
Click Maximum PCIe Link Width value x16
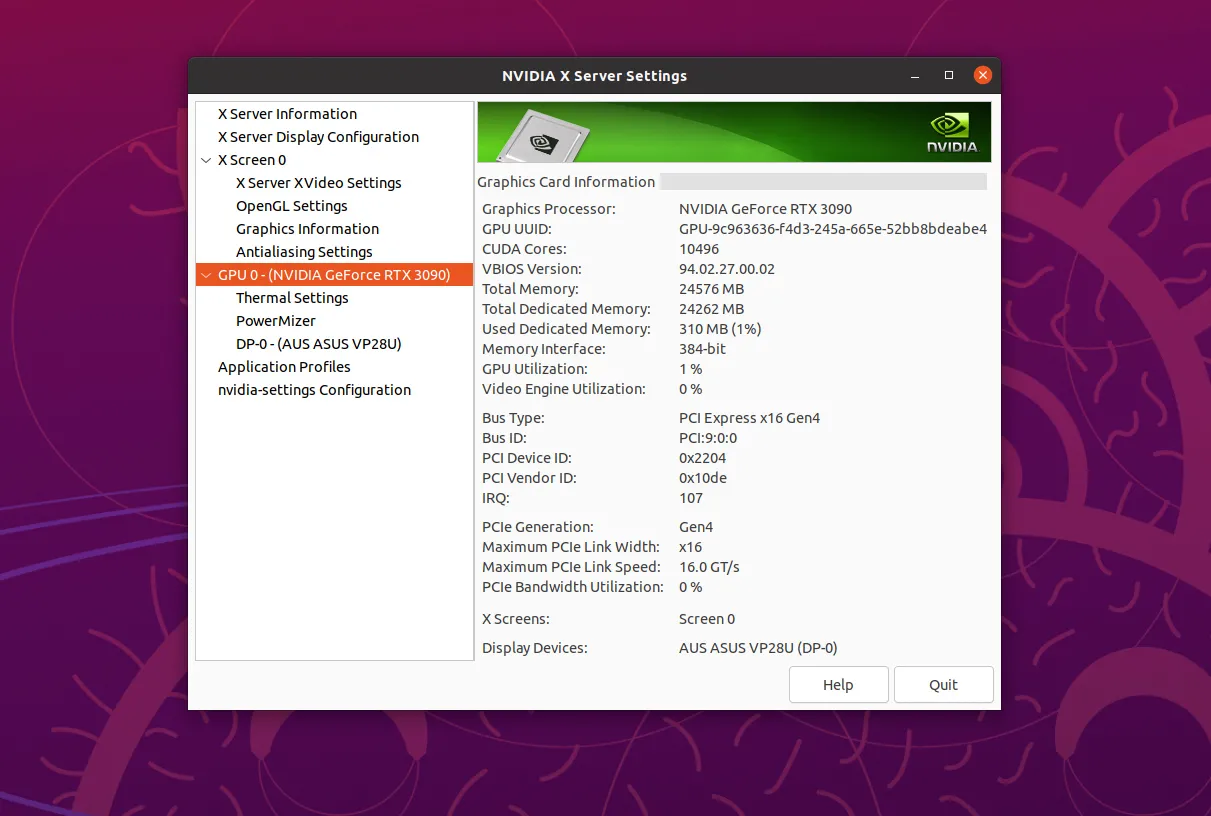tap(690, 547)
